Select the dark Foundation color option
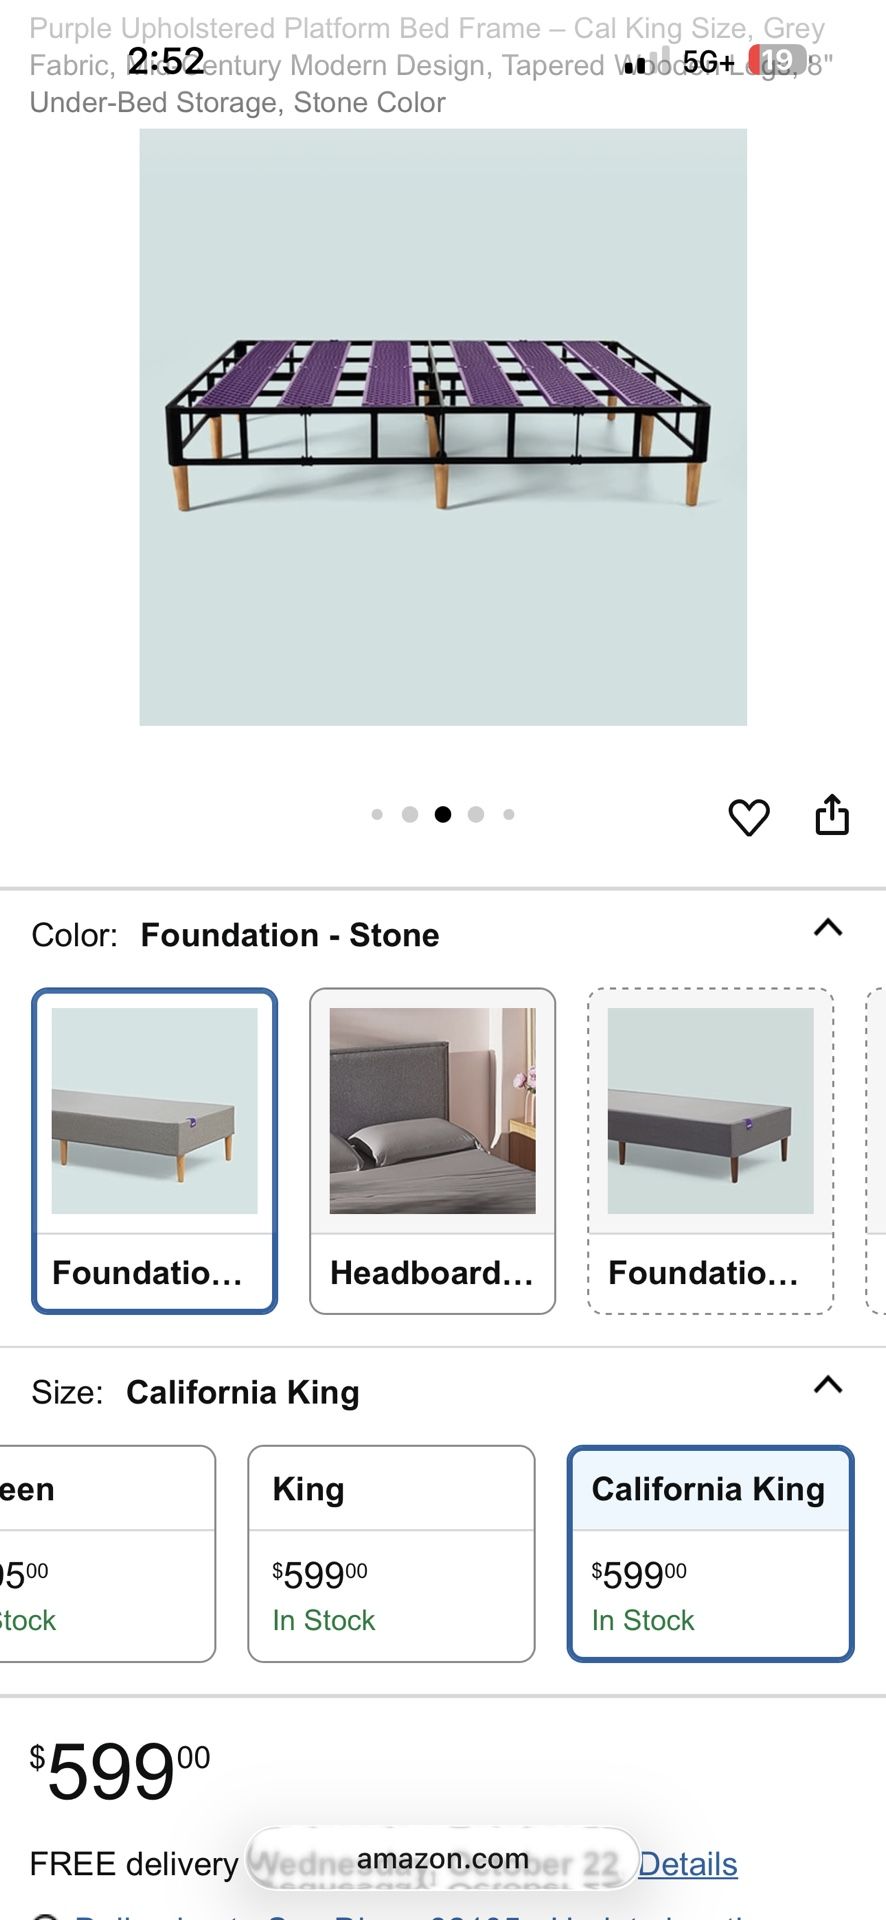This screenshot has height=1920, width=886. point(710,1150)
